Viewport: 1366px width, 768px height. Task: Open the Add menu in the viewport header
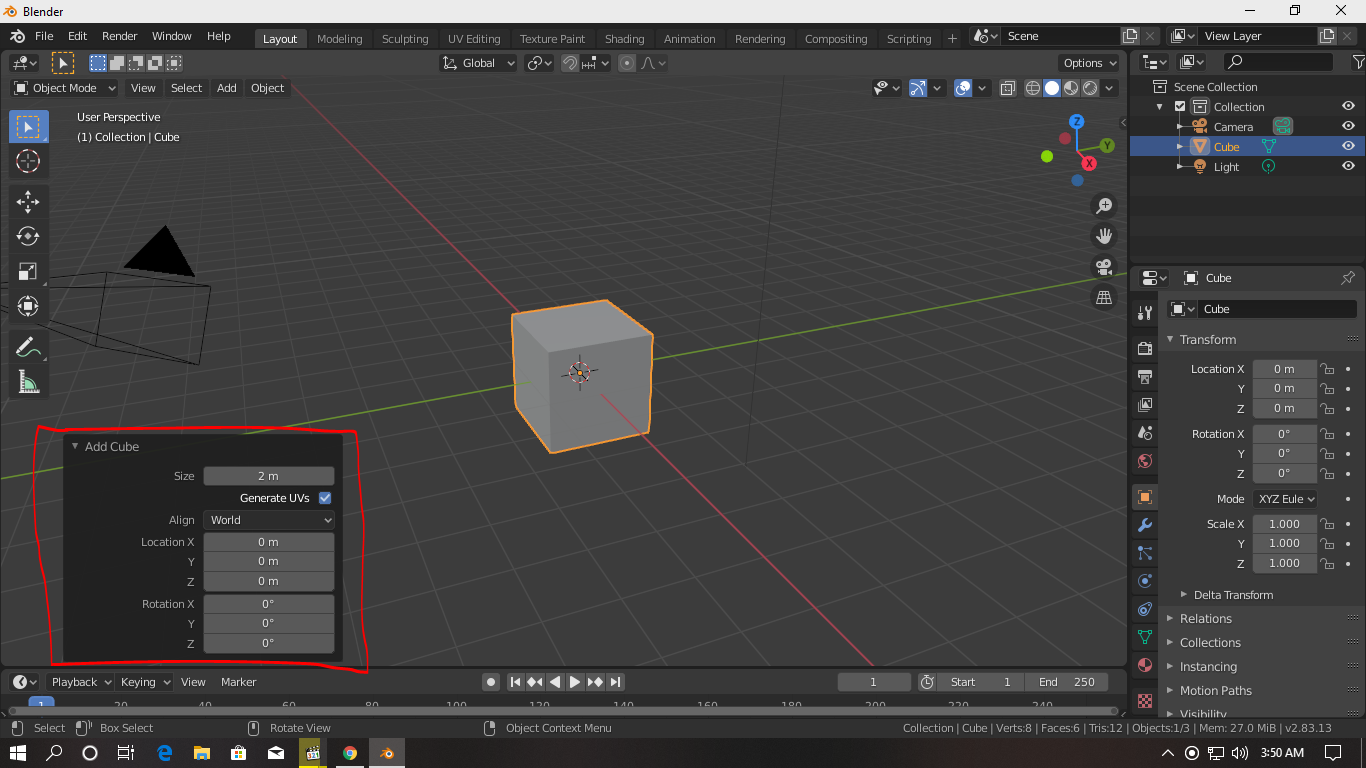pyautogui.click(x=227, y=88)
